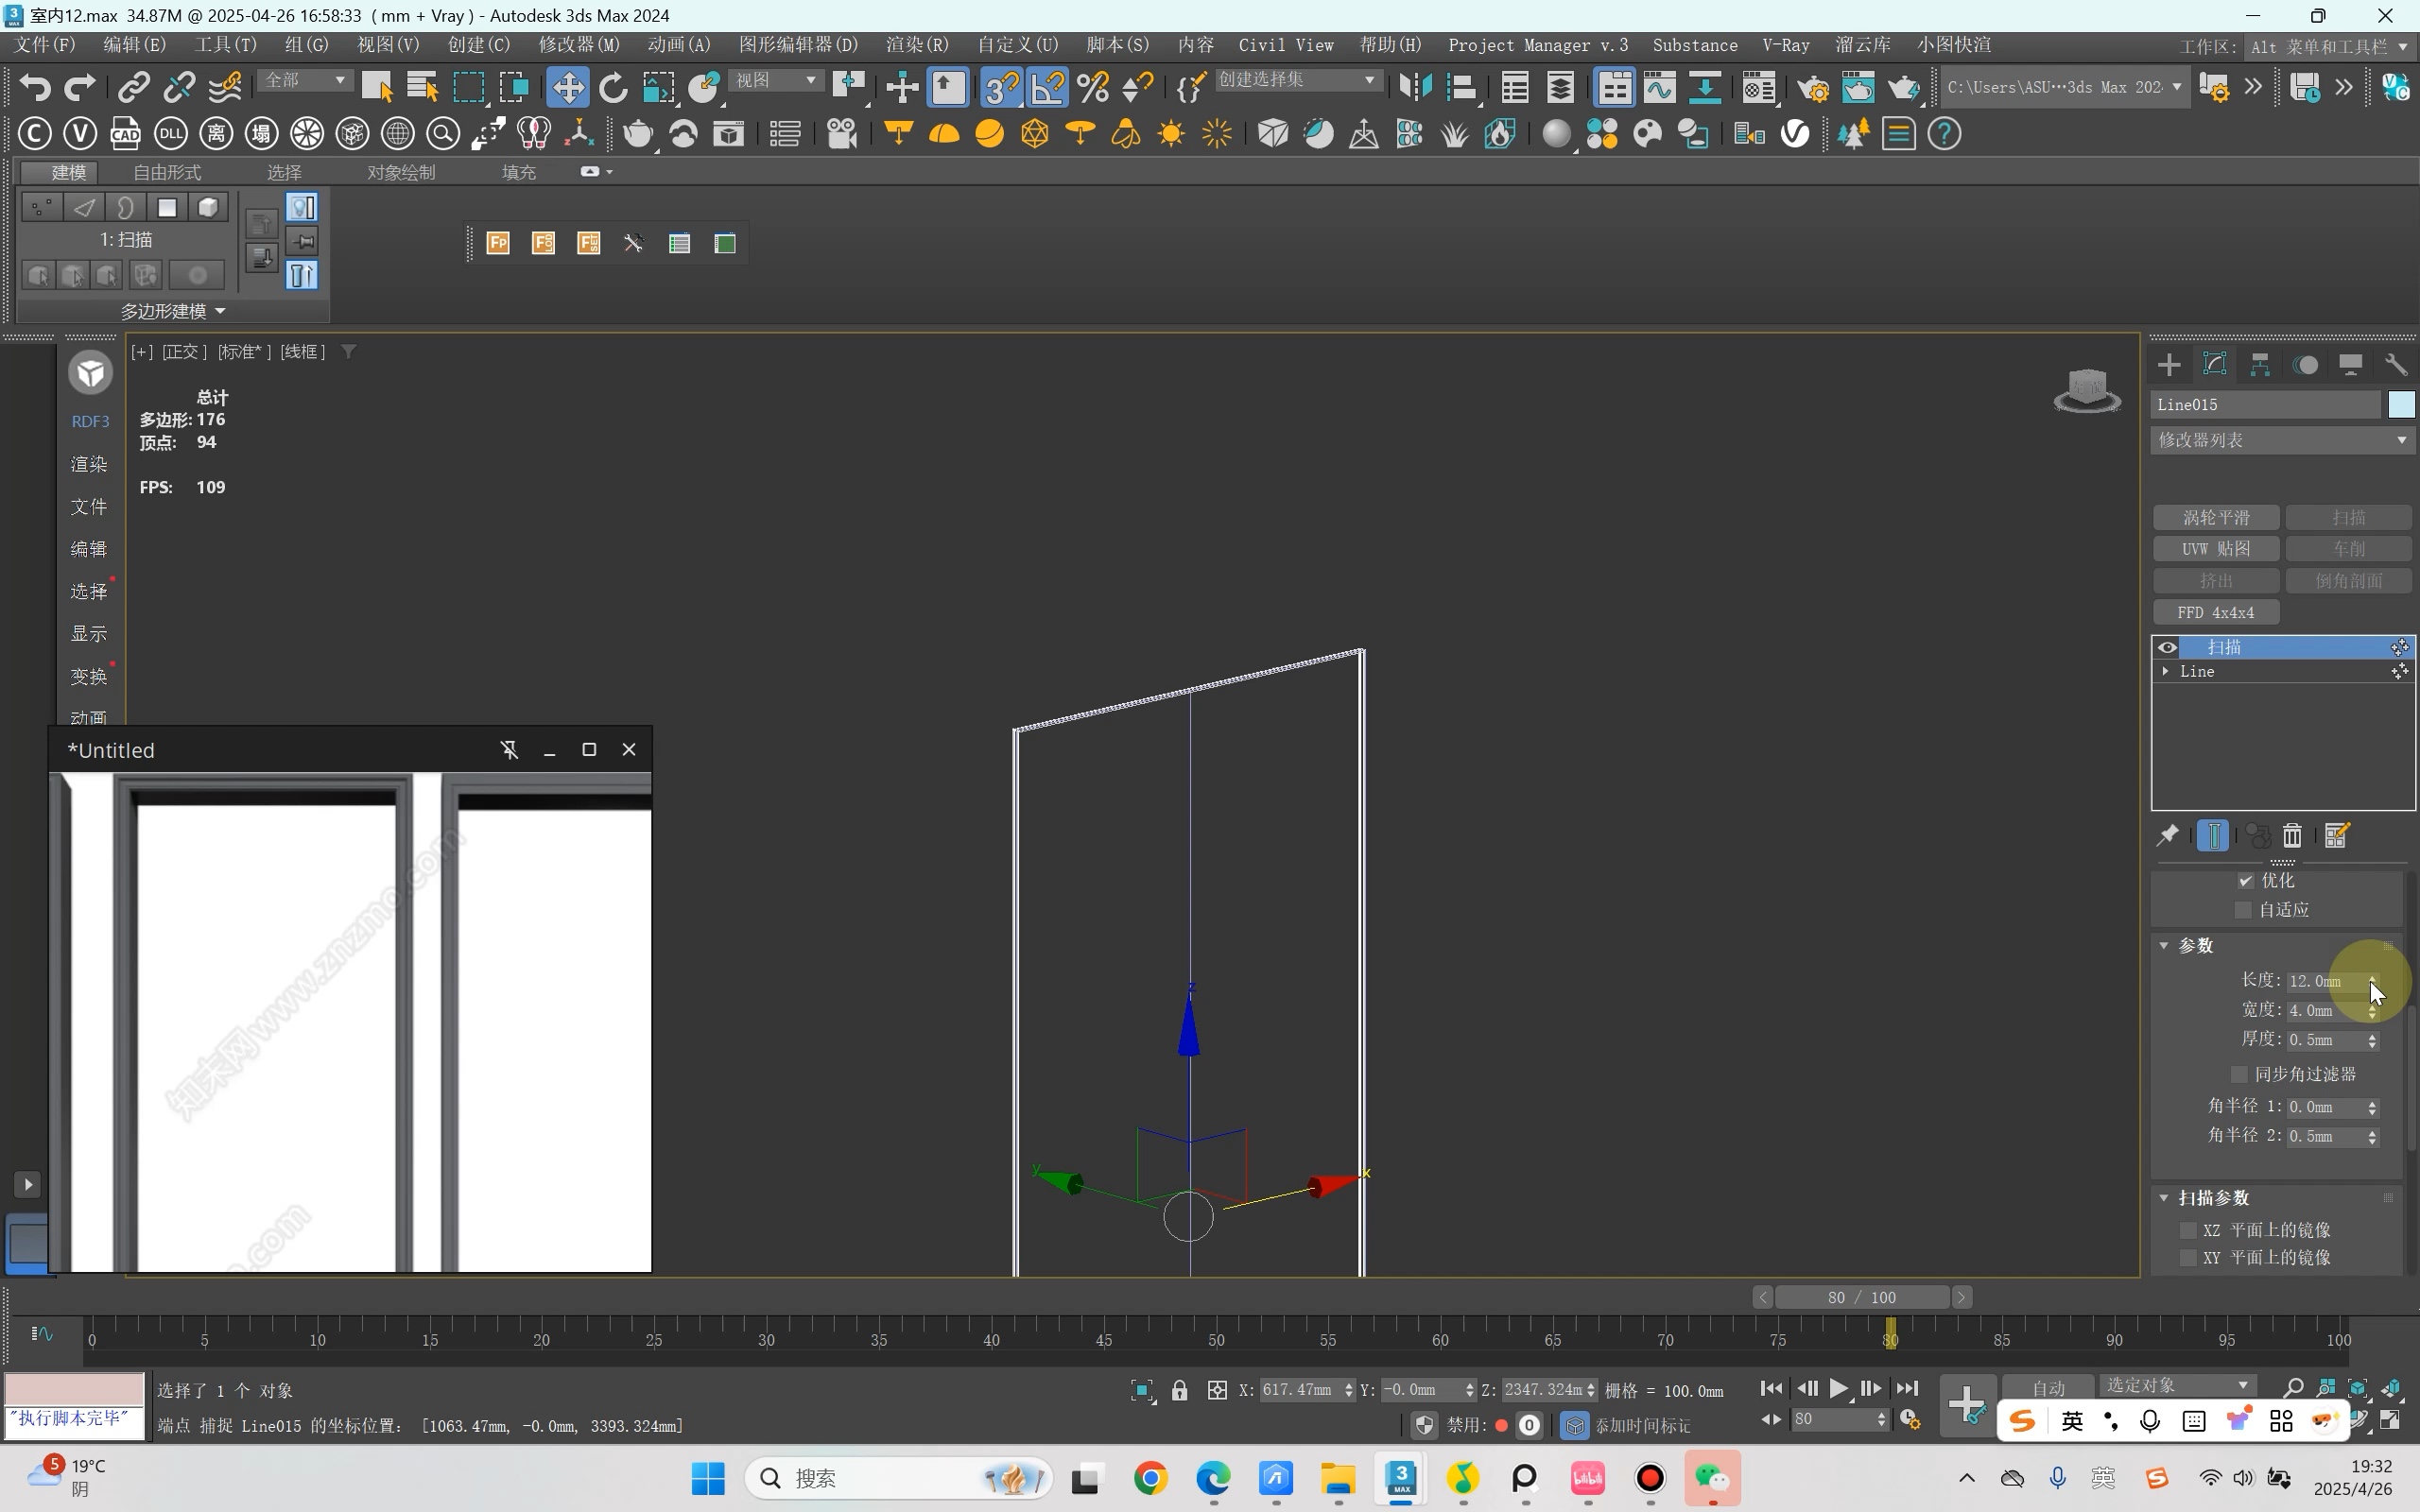Screen dimensions: 2420x1512
Task: Apply the FFD 4x4x4 modifier button
Action: point(2215,611)
